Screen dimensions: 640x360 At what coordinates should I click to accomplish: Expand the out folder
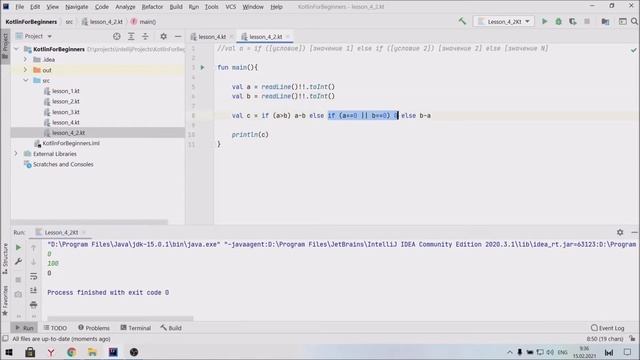tap(25, 70)
